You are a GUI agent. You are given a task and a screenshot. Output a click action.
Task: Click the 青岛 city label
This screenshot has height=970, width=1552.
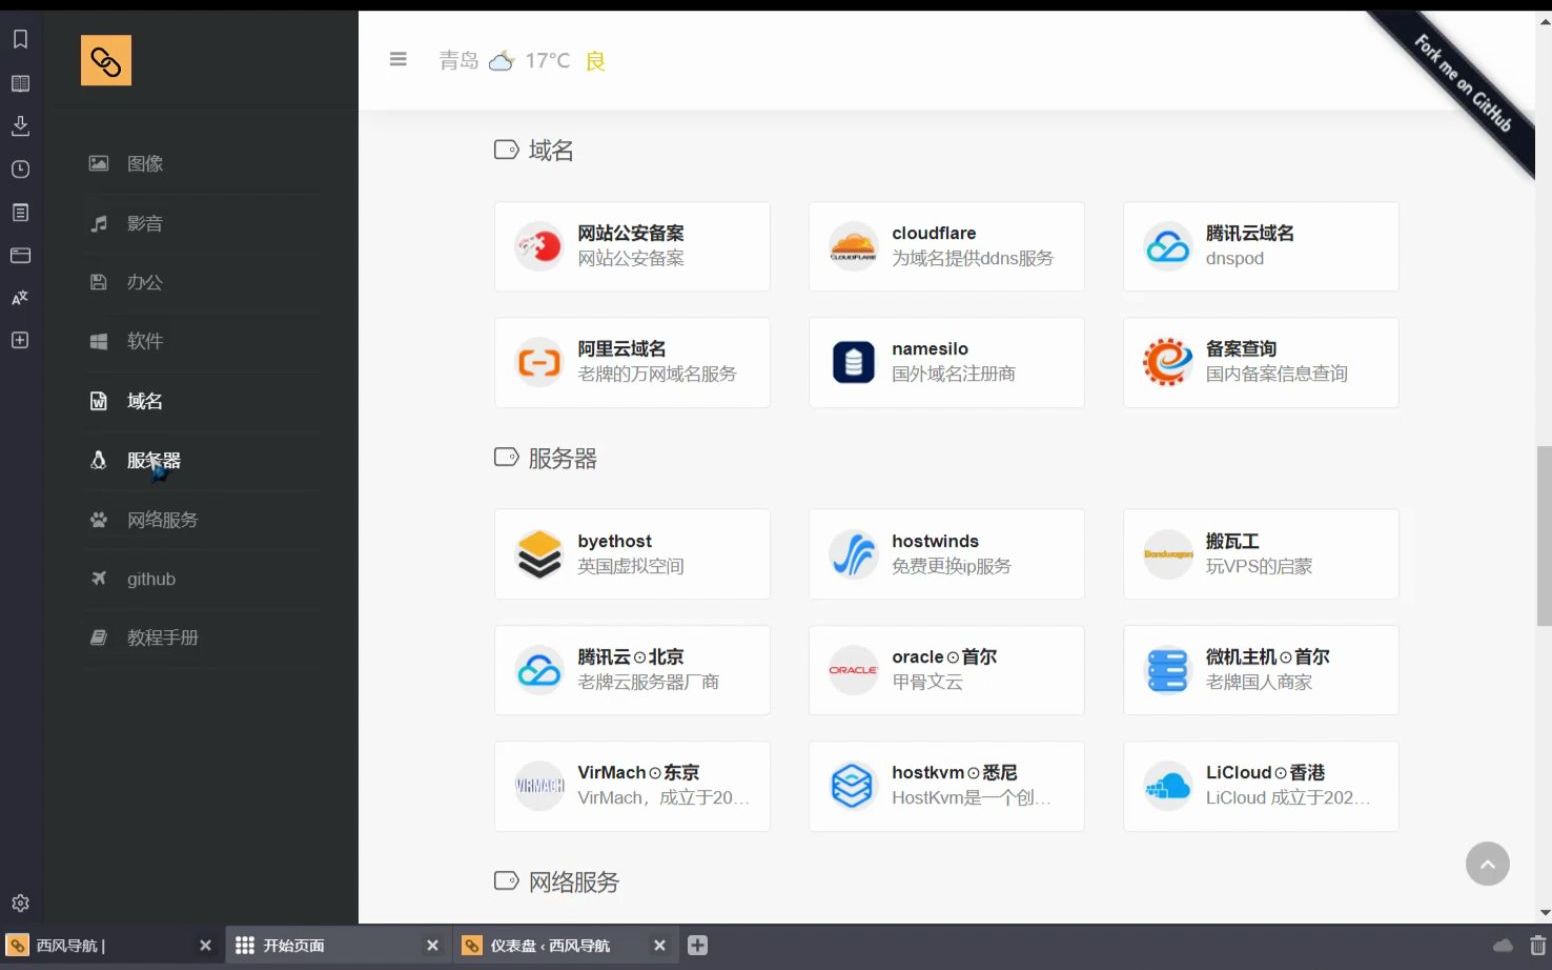[459, 61]
